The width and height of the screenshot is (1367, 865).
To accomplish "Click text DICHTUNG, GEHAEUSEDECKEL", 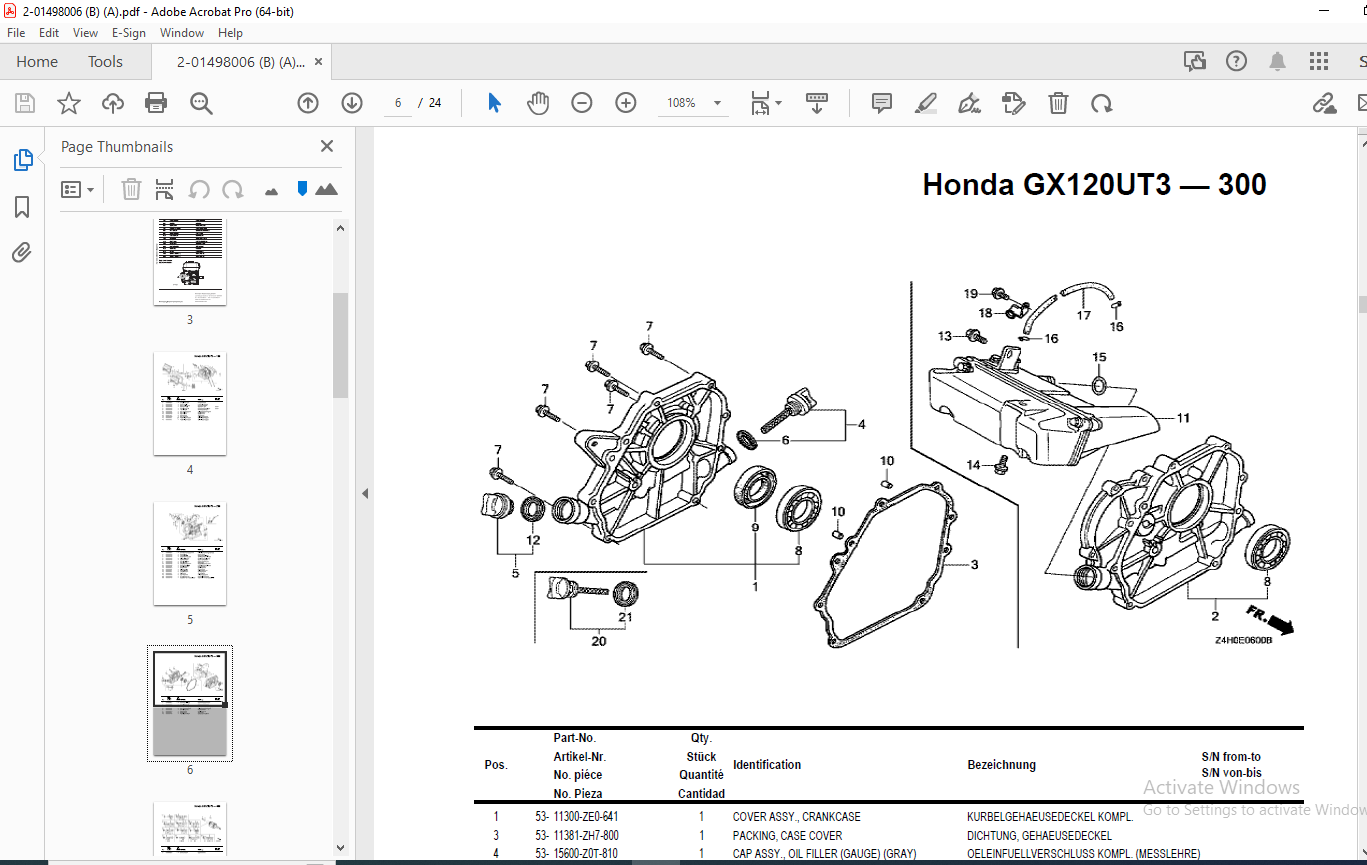I will (1039, 835).
